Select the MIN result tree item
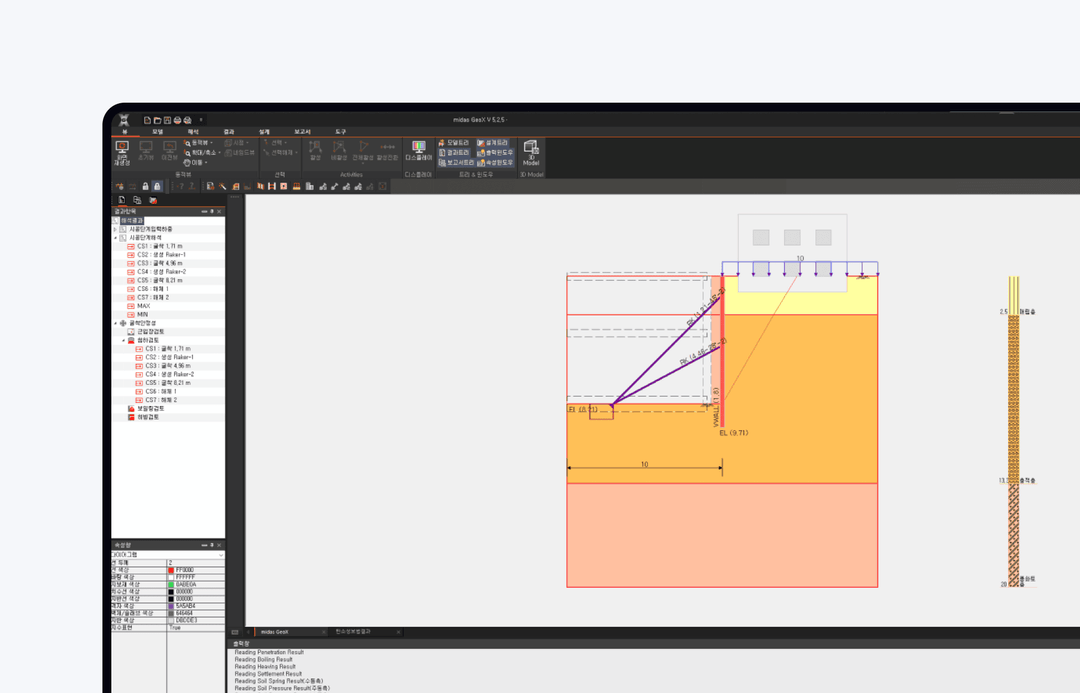 [143, 315]
